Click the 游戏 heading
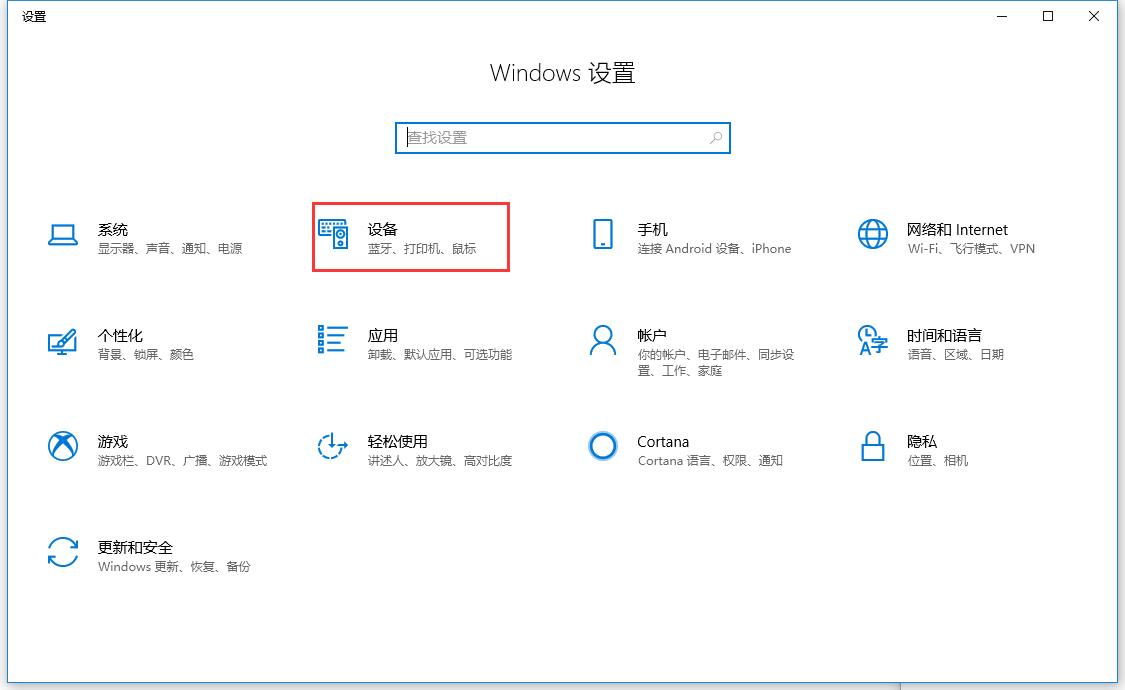The image size is (1125, 690). pyautogui.click(x=113, y=442)
